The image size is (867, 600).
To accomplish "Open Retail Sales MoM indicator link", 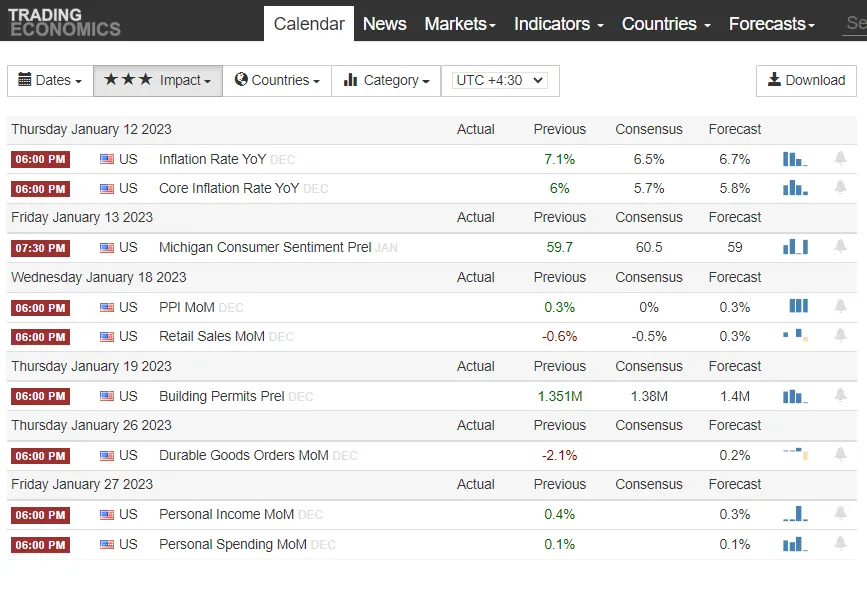I will pos(212,336).
